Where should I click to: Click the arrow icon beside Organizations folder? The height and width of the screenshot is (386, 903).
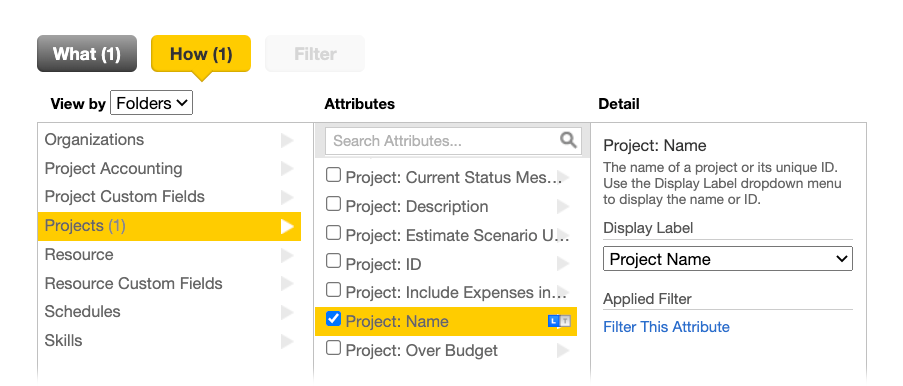[x=287, y=140]
